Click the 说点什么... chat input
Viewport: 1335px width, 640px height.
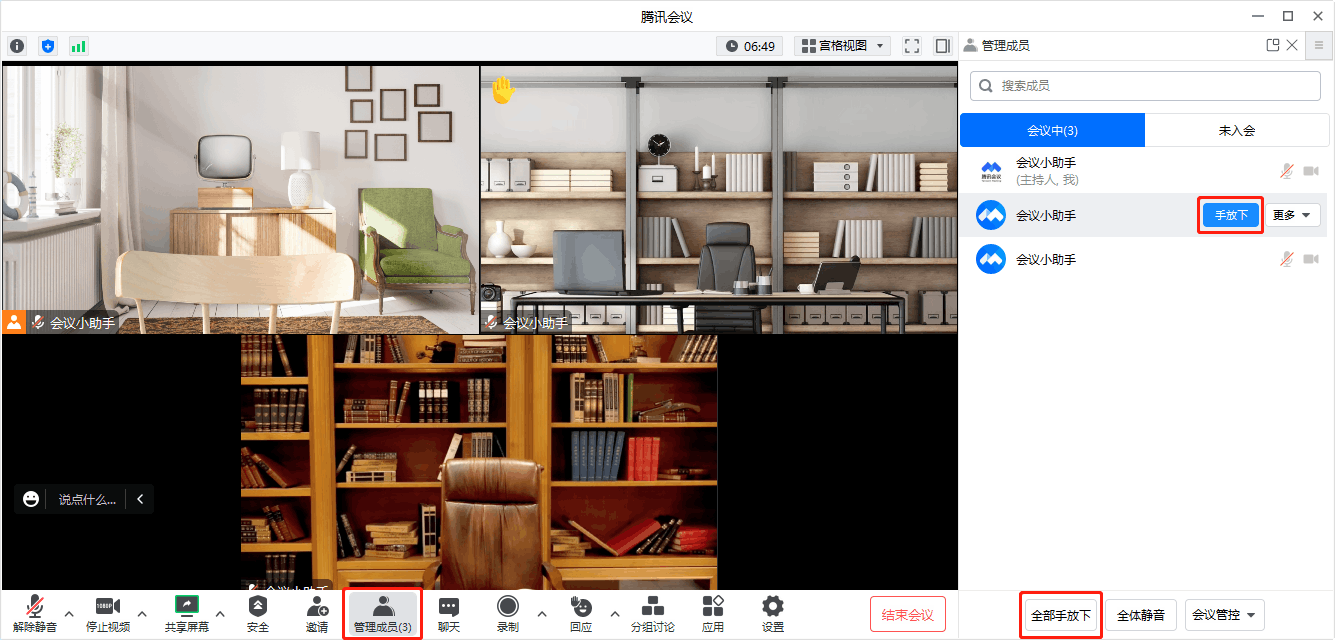86,499
